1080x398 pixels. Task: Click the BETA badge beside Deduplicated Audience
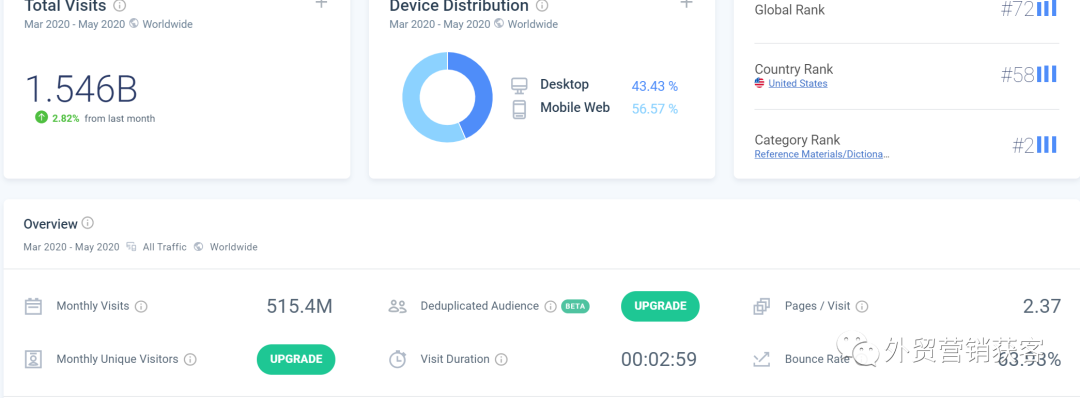click(x=575, y=306)
